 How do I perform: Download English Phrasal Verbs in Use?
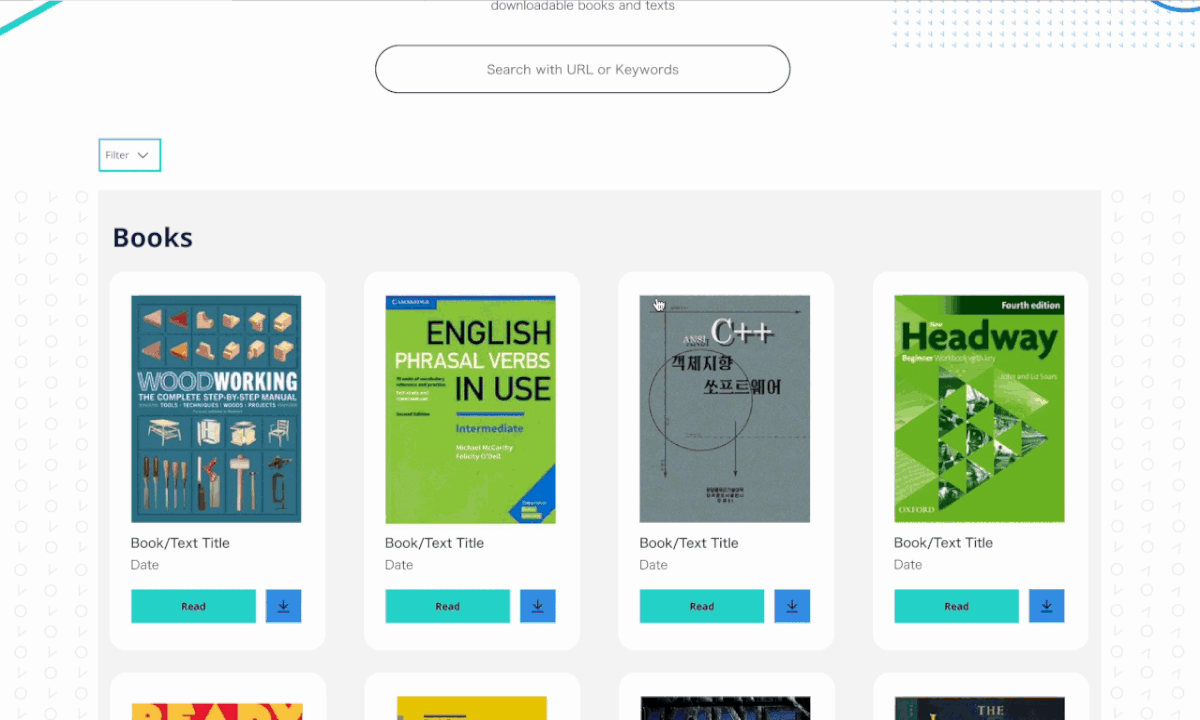point(537,606)
